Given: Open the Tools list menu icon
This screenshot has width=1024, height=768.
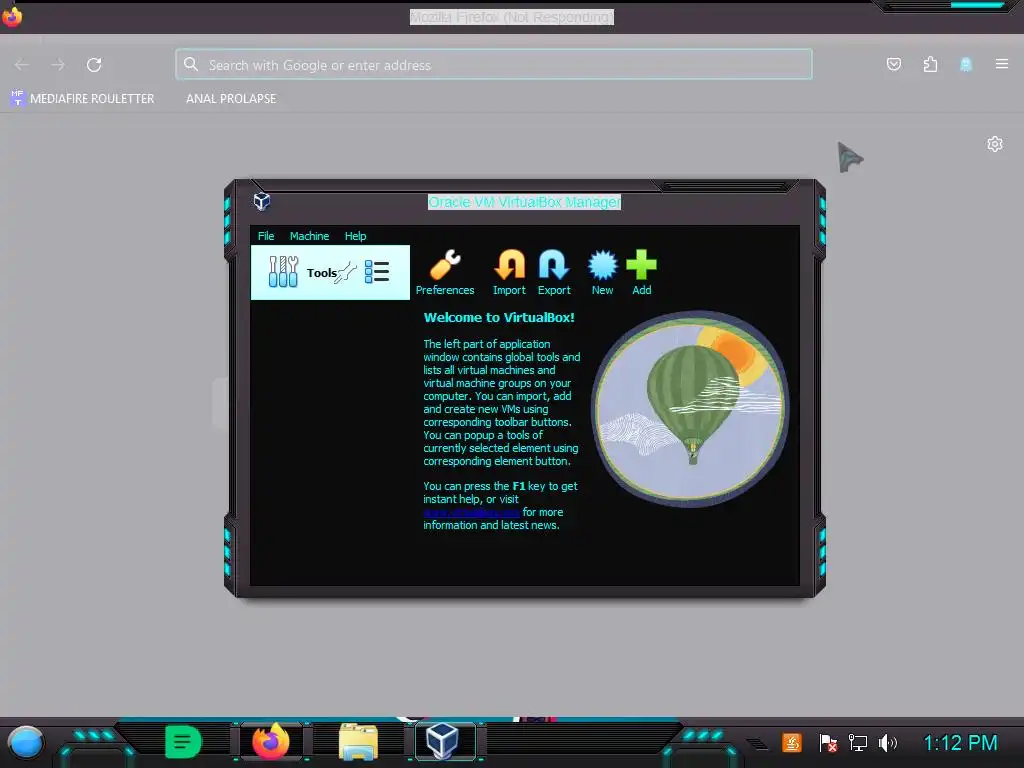Looking at the screenshot, I should coord(377,272).
